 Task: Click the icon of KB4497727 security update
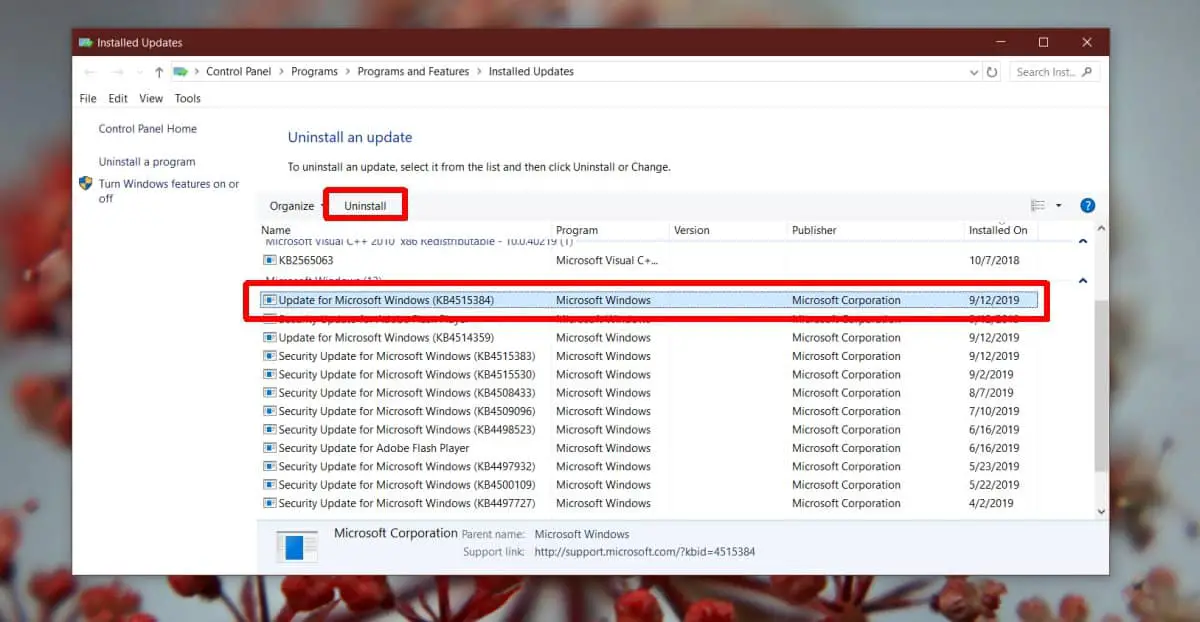(270, 503)
